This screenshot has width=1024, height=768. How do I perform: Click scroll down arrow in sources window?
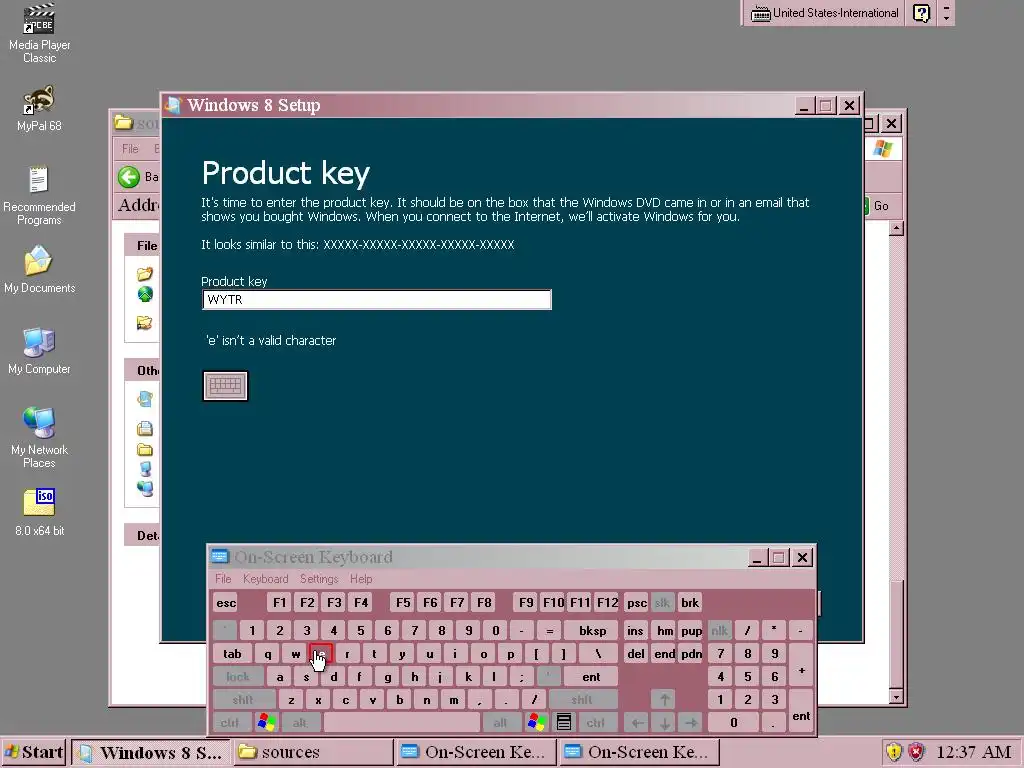[x=897, y=697]
